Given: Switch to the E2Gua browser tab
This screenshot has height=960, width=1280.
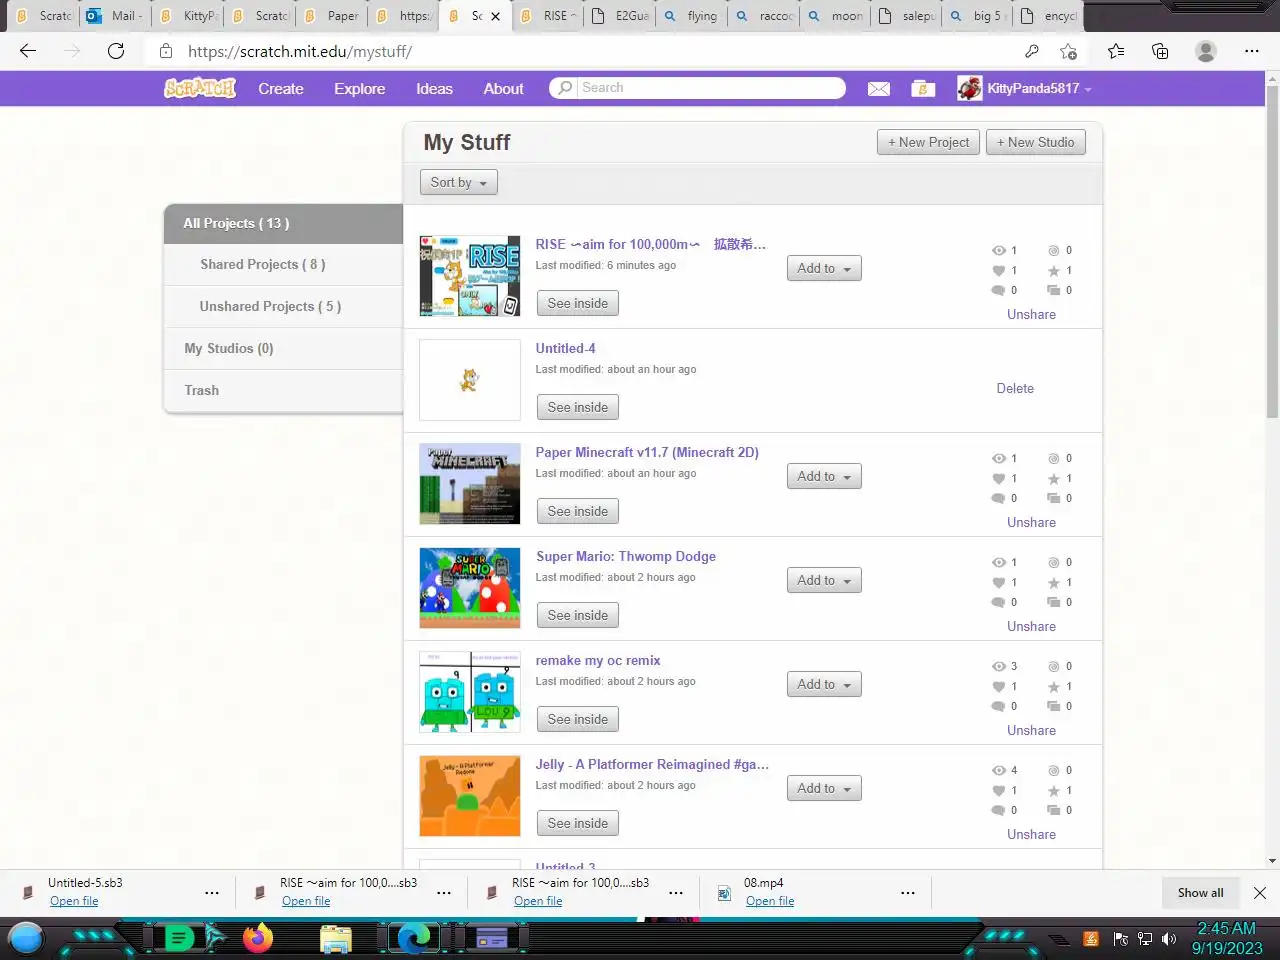Looking at the screenshot, I should [620, 16].
